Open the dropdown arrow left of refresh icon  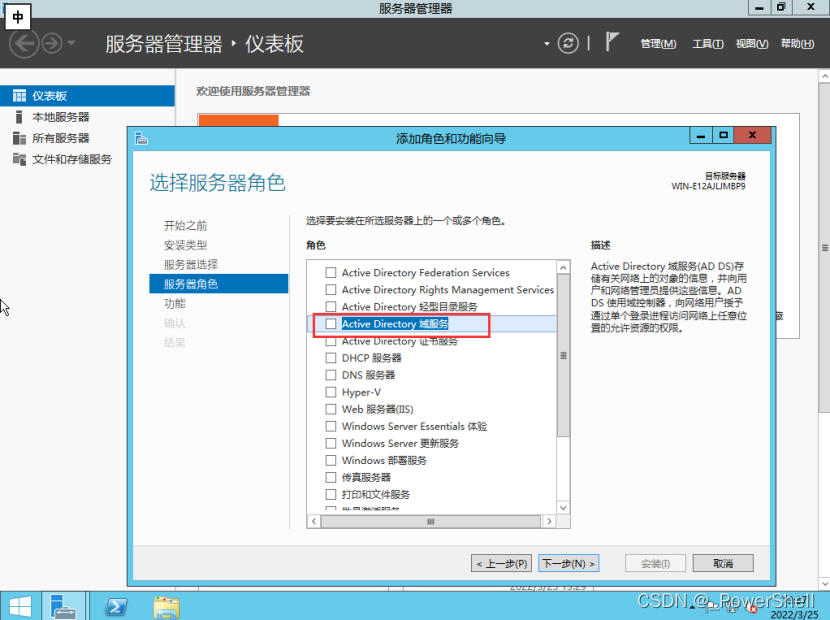[x=547, y=43]
